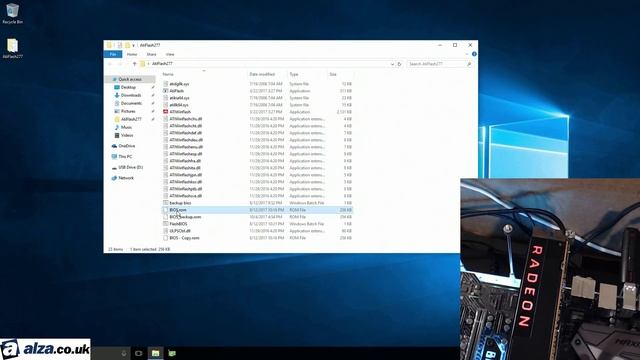Expand the address bar history dropdown
This screenshot has width=640, height=360.
tap(392, 64)
